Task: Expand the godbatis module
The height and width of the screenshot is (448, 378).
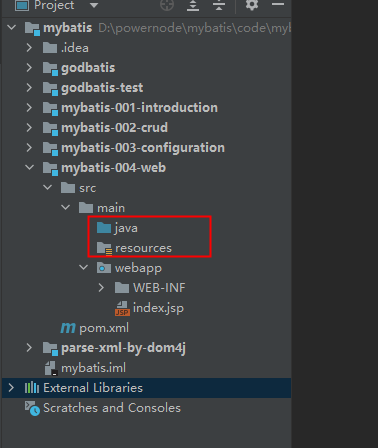Action: (x=29, y=68)
